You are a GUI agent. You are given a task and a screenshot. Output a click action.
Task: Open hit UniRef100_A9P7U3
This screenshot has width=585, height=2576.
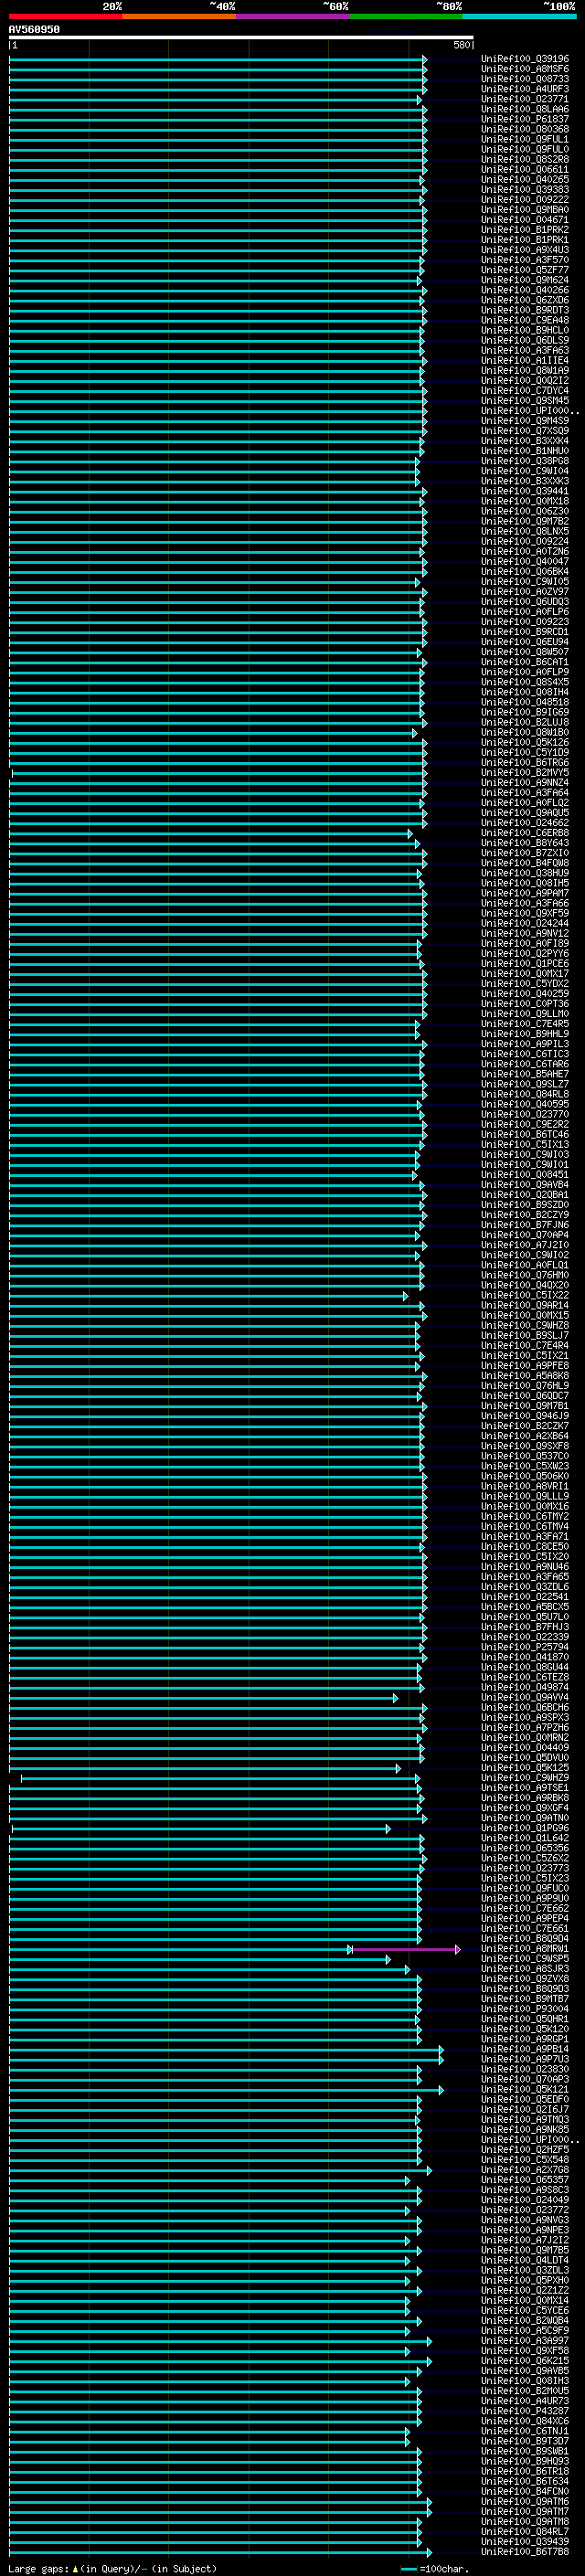(525, 2059)
